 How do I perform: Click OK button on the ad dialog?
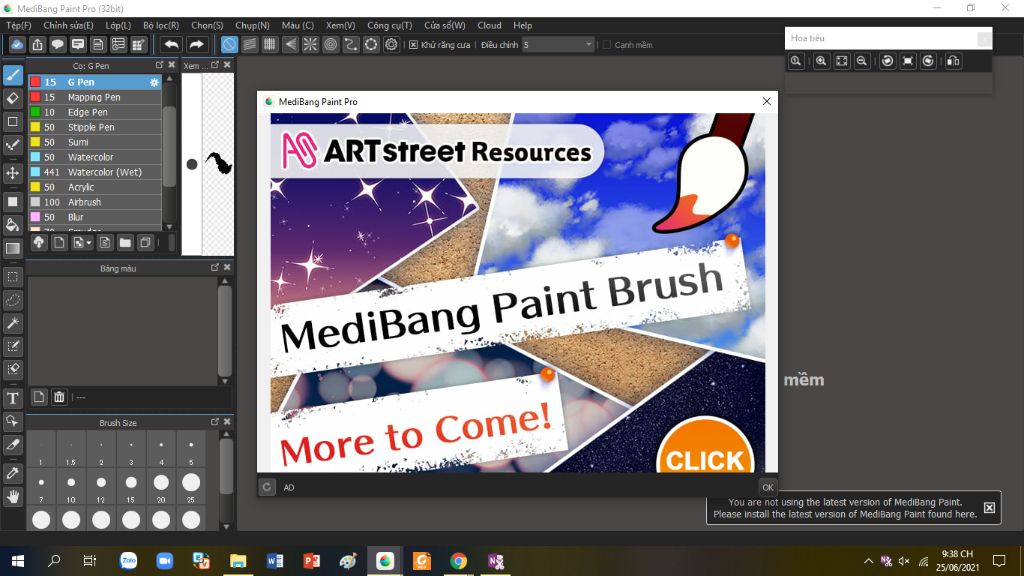(767, 487)
